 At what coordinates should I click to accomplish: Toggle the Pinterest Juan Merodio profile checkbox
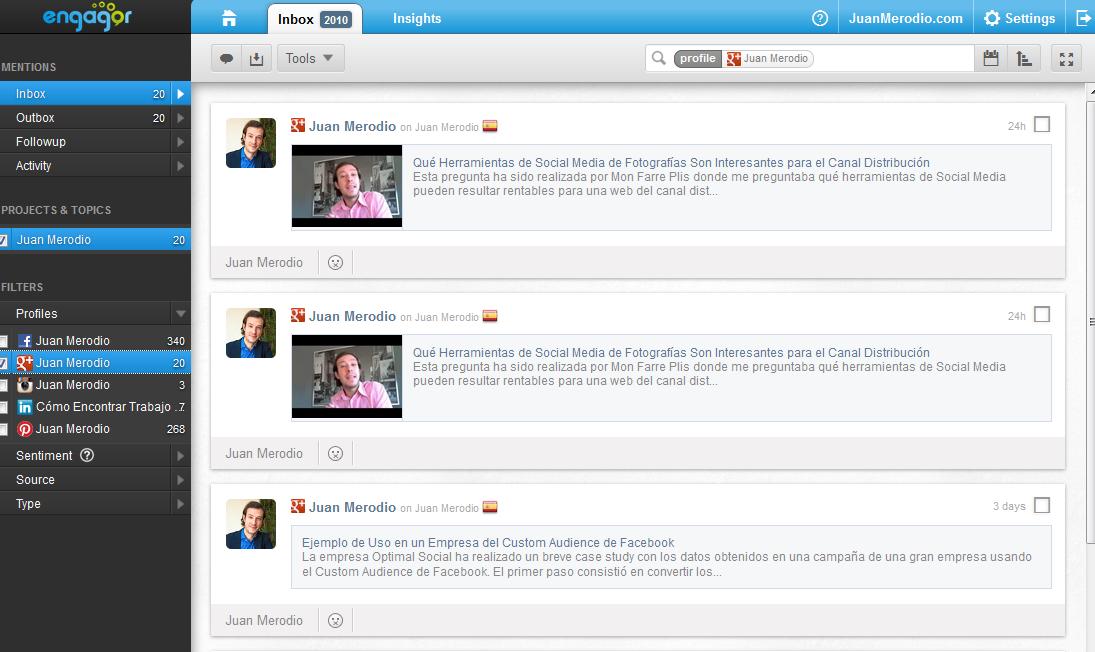[3, 429]
